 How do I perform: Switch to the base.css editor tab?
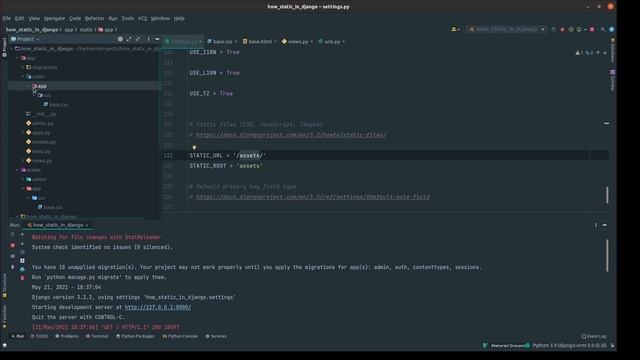pyautogui.click(x=222, y=42)
